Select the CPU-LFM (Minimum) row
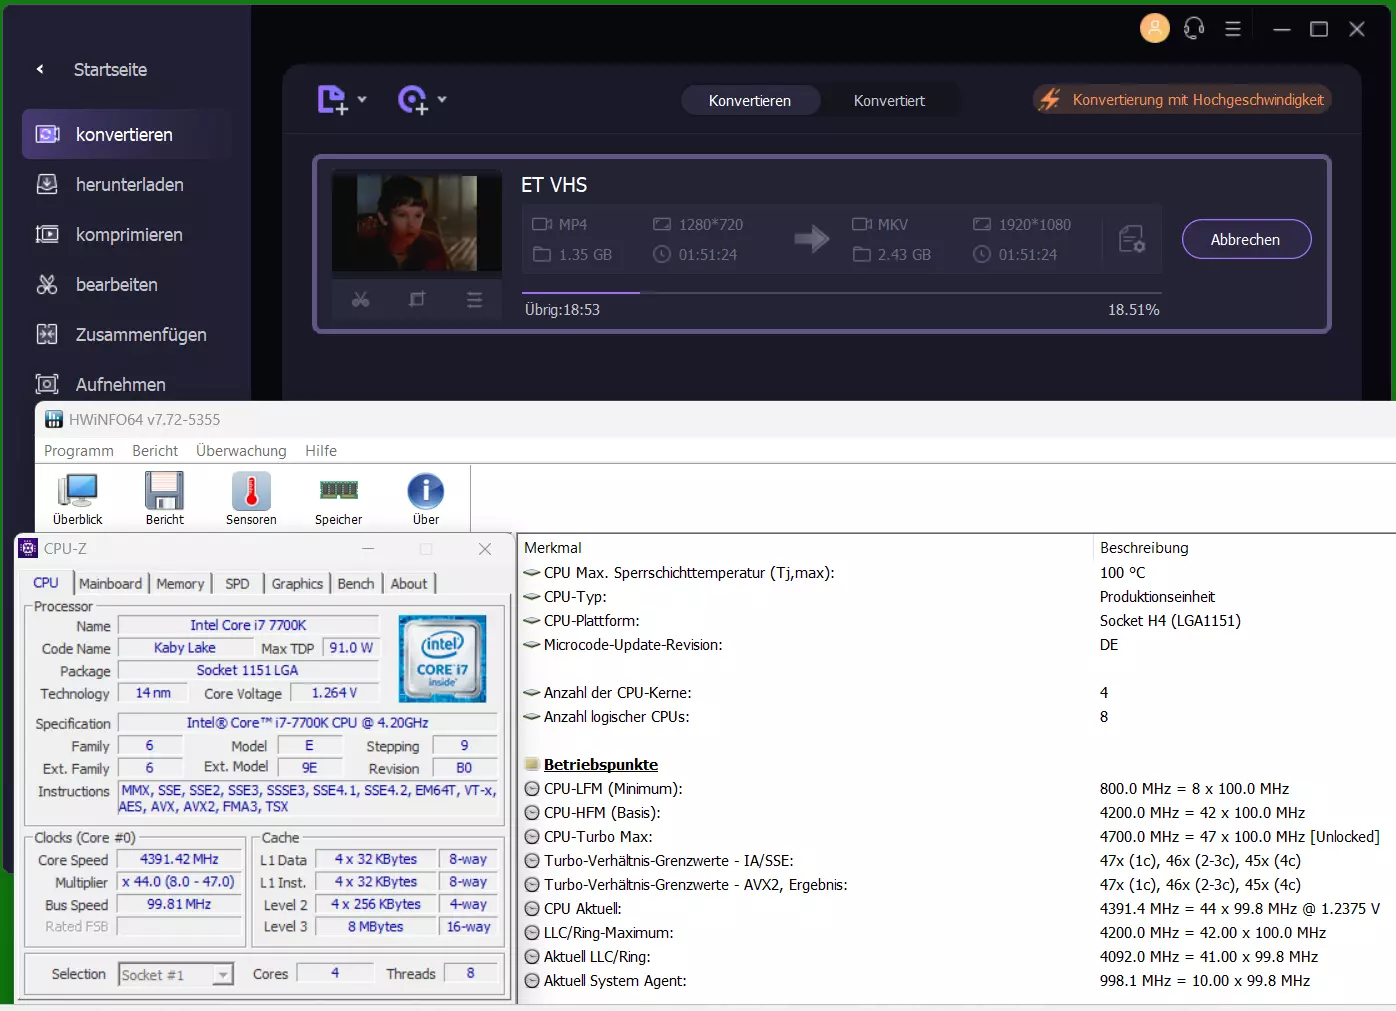The width and height of the screenshot is (1396, 1011). [956, 789]
